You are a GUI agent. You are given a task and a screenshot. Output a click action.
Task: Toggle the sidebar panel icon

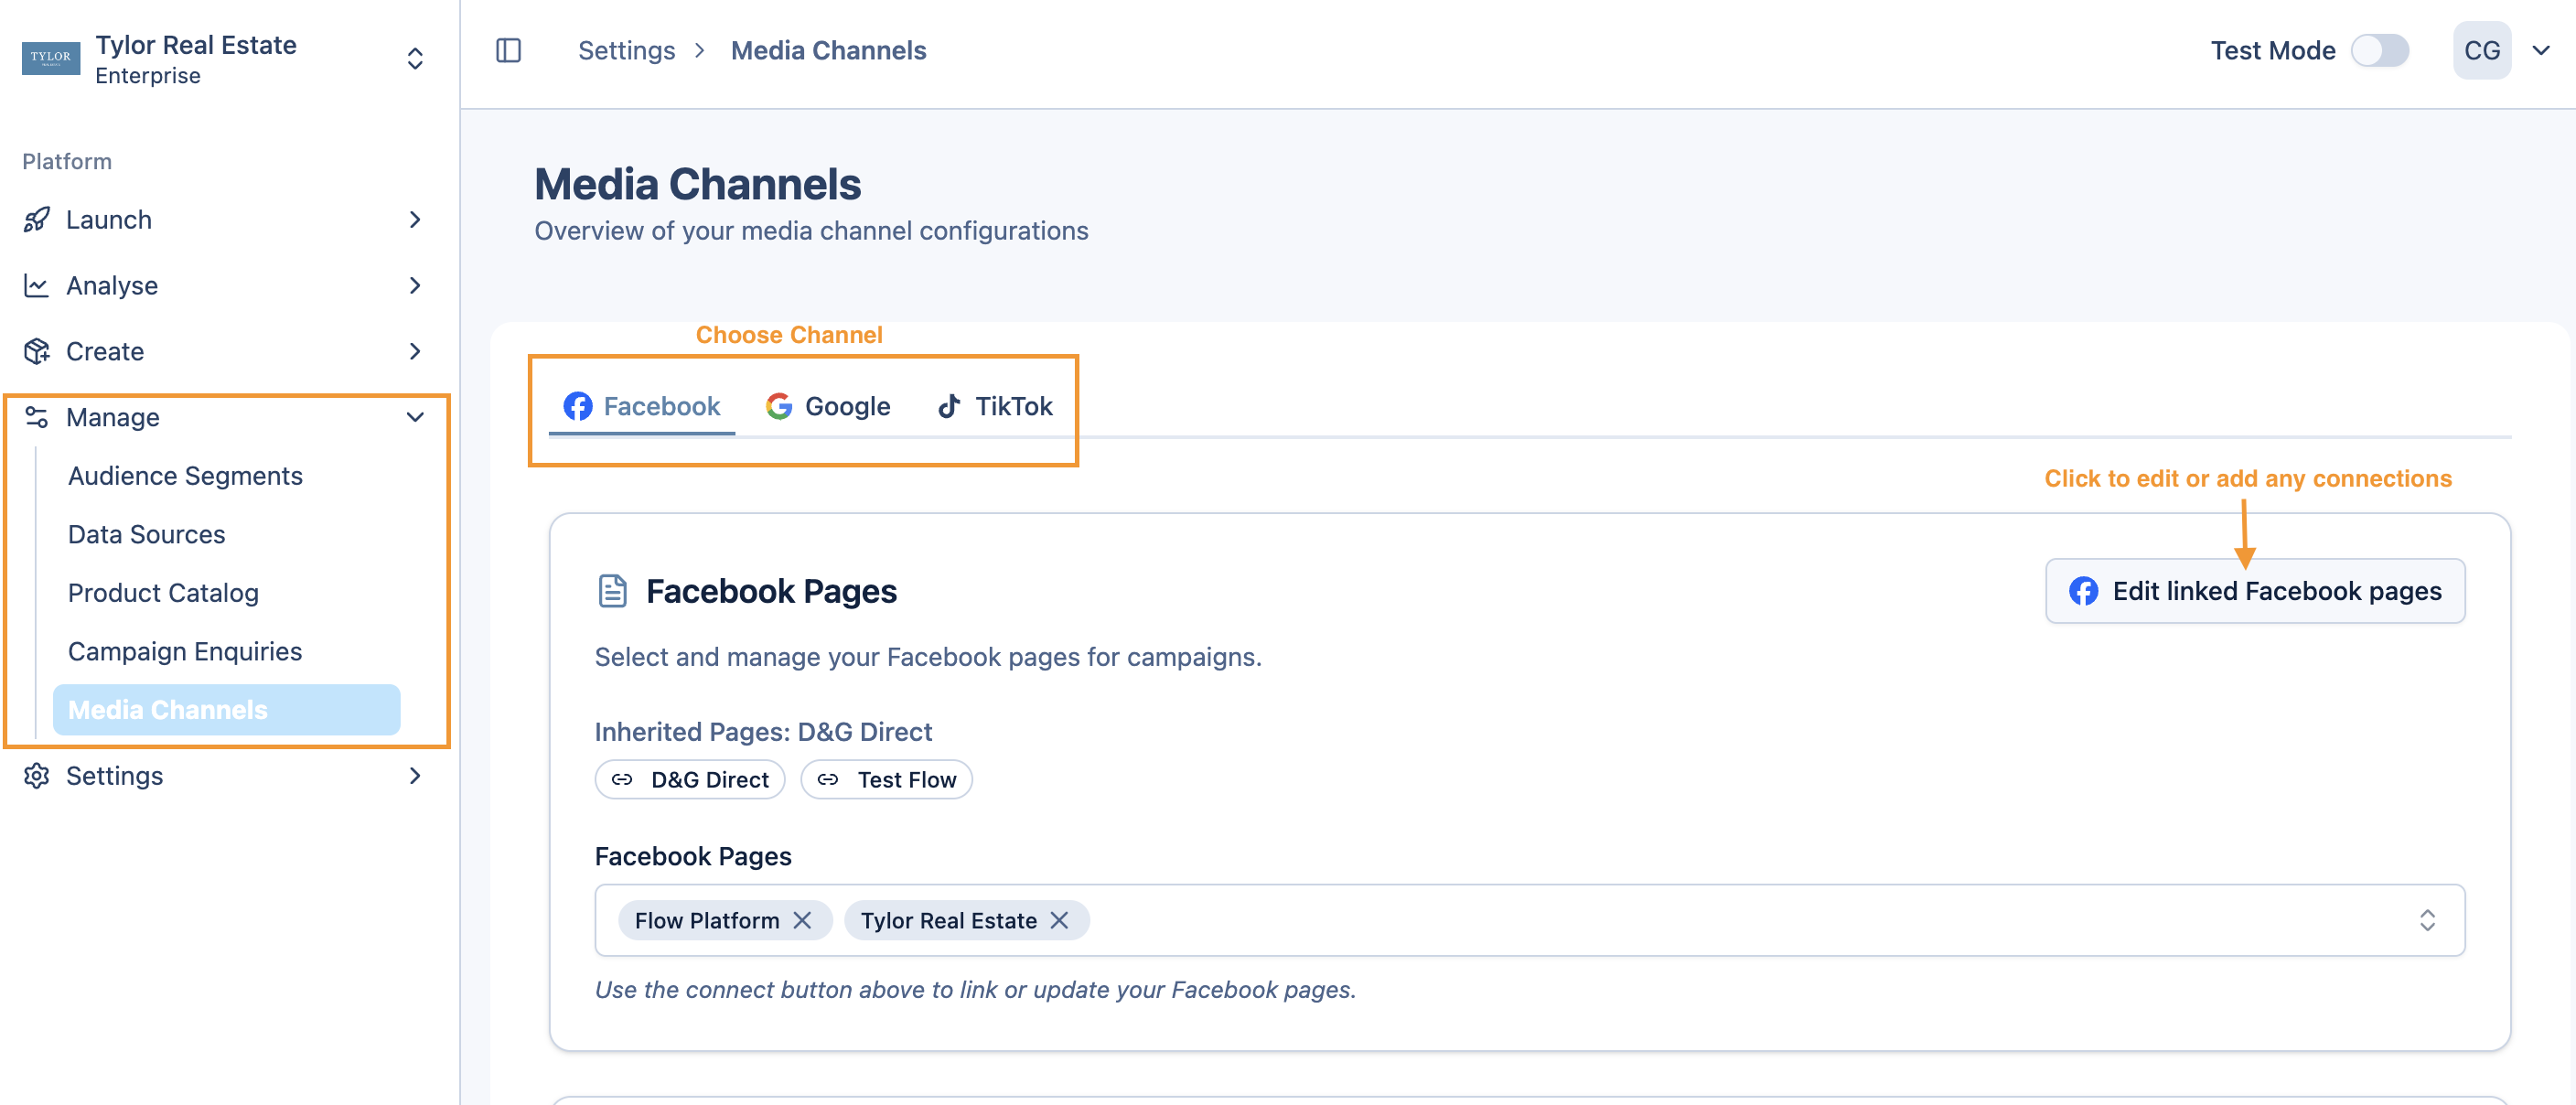point(508,50)
